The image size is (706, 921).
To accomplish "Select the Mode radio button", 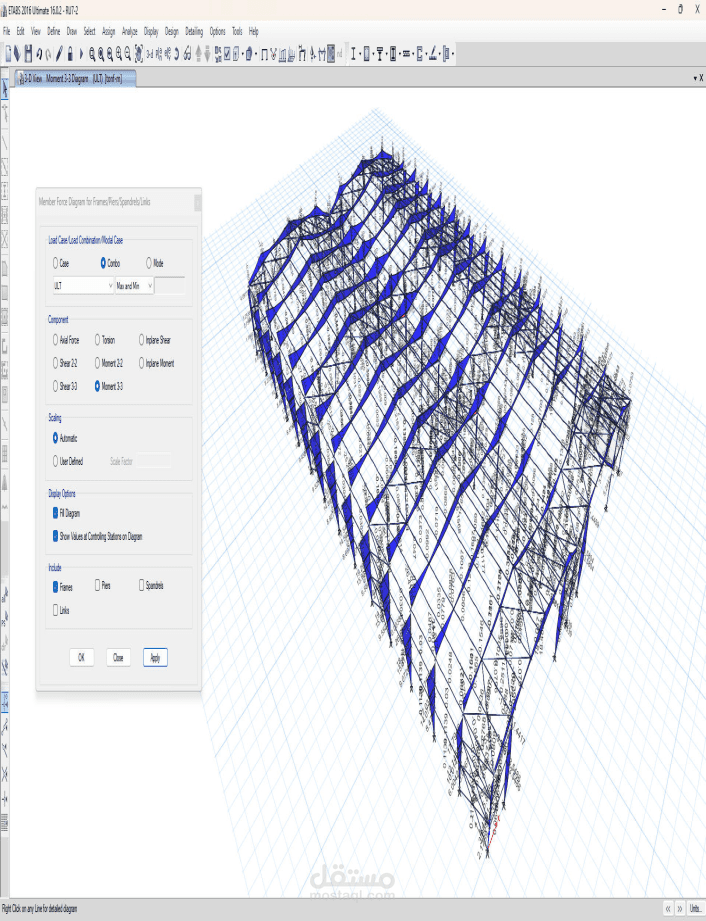I will 149,263.
